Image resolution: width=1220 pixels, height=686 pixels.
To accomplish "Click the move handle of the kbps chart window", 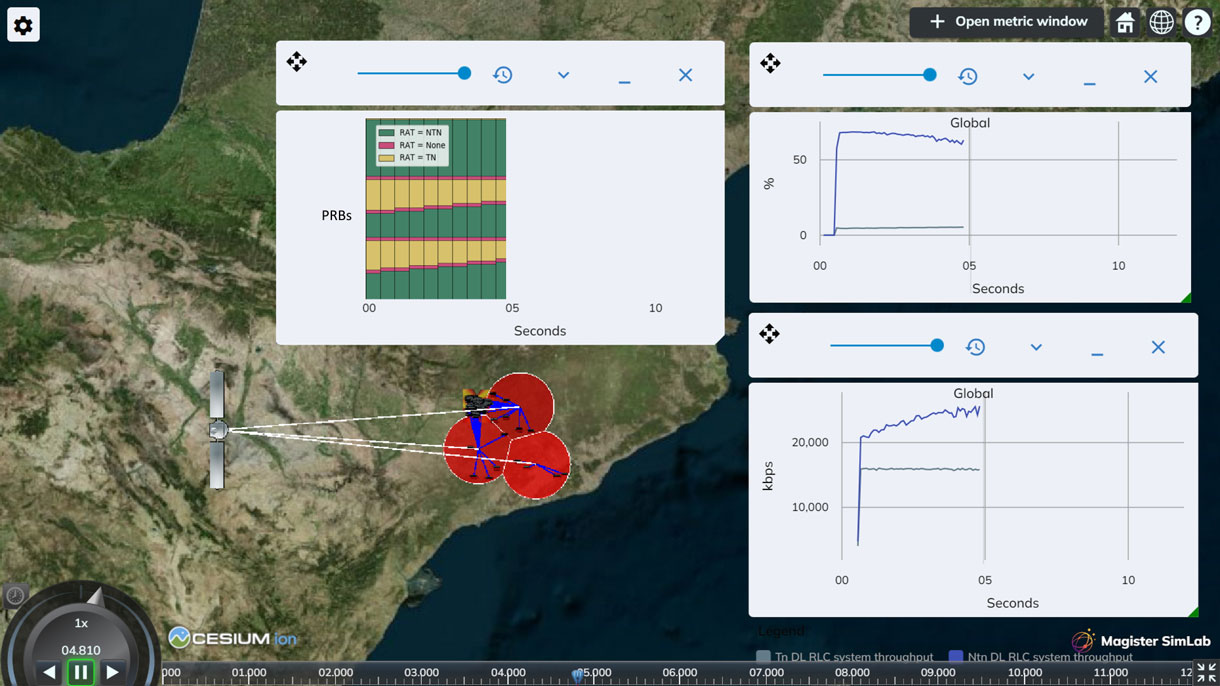I will point(769,334).
